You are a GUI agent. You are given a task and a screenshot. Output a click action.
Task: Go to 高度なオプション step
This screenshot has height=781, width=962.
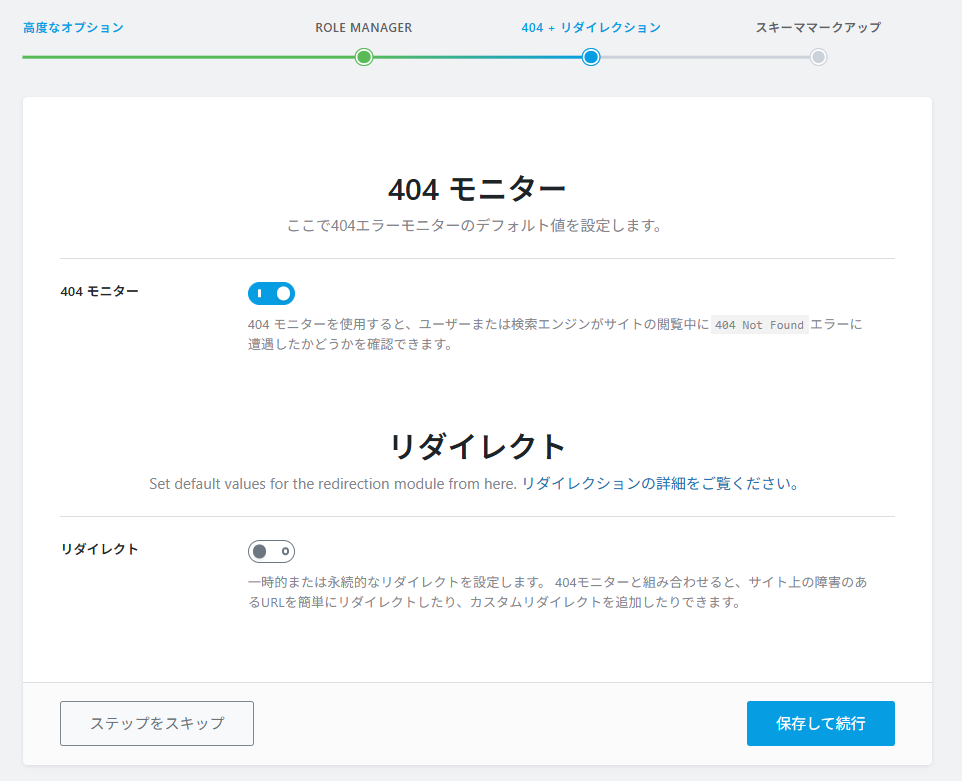pyautogui.click(x=73, y=28)
